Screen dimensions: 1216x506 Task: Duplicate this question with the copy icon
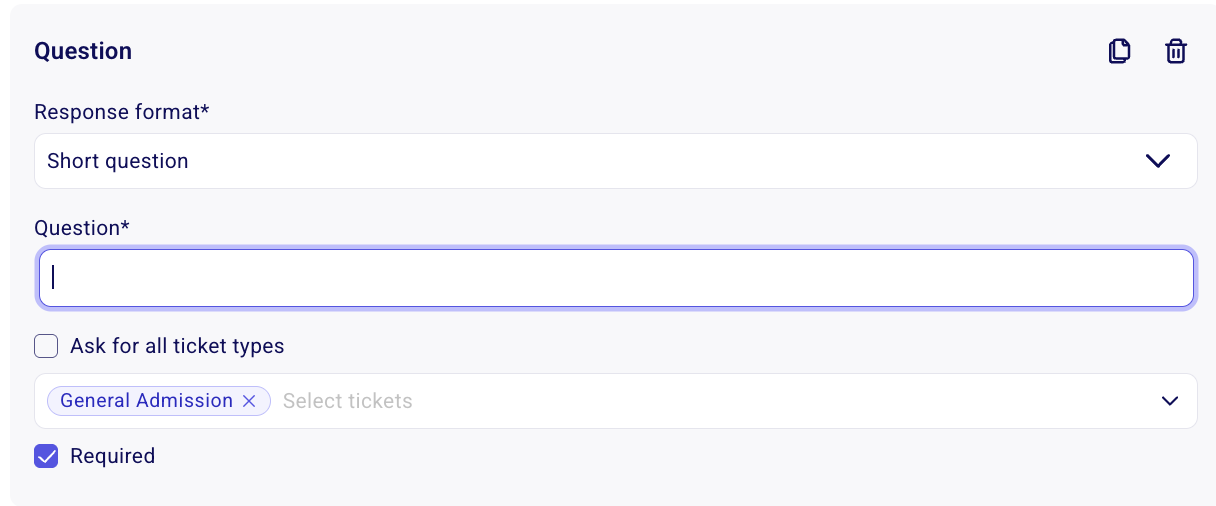[1120, 51]
